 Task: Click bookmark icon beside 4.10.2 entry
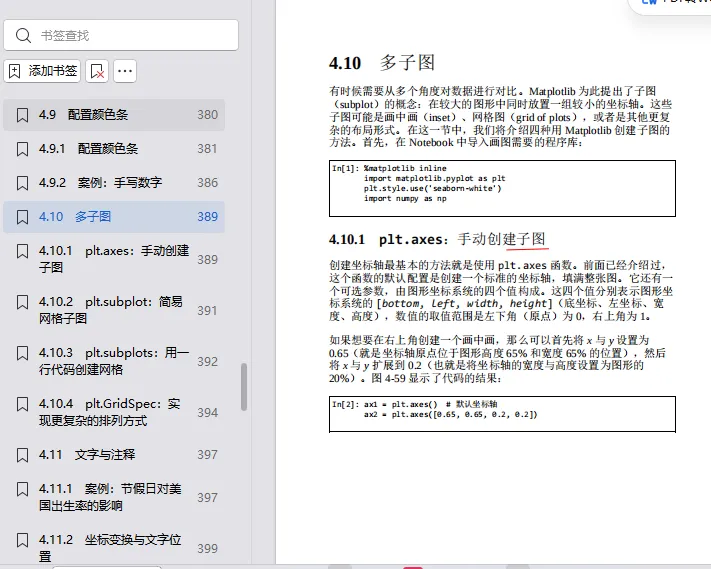(22, 302)
